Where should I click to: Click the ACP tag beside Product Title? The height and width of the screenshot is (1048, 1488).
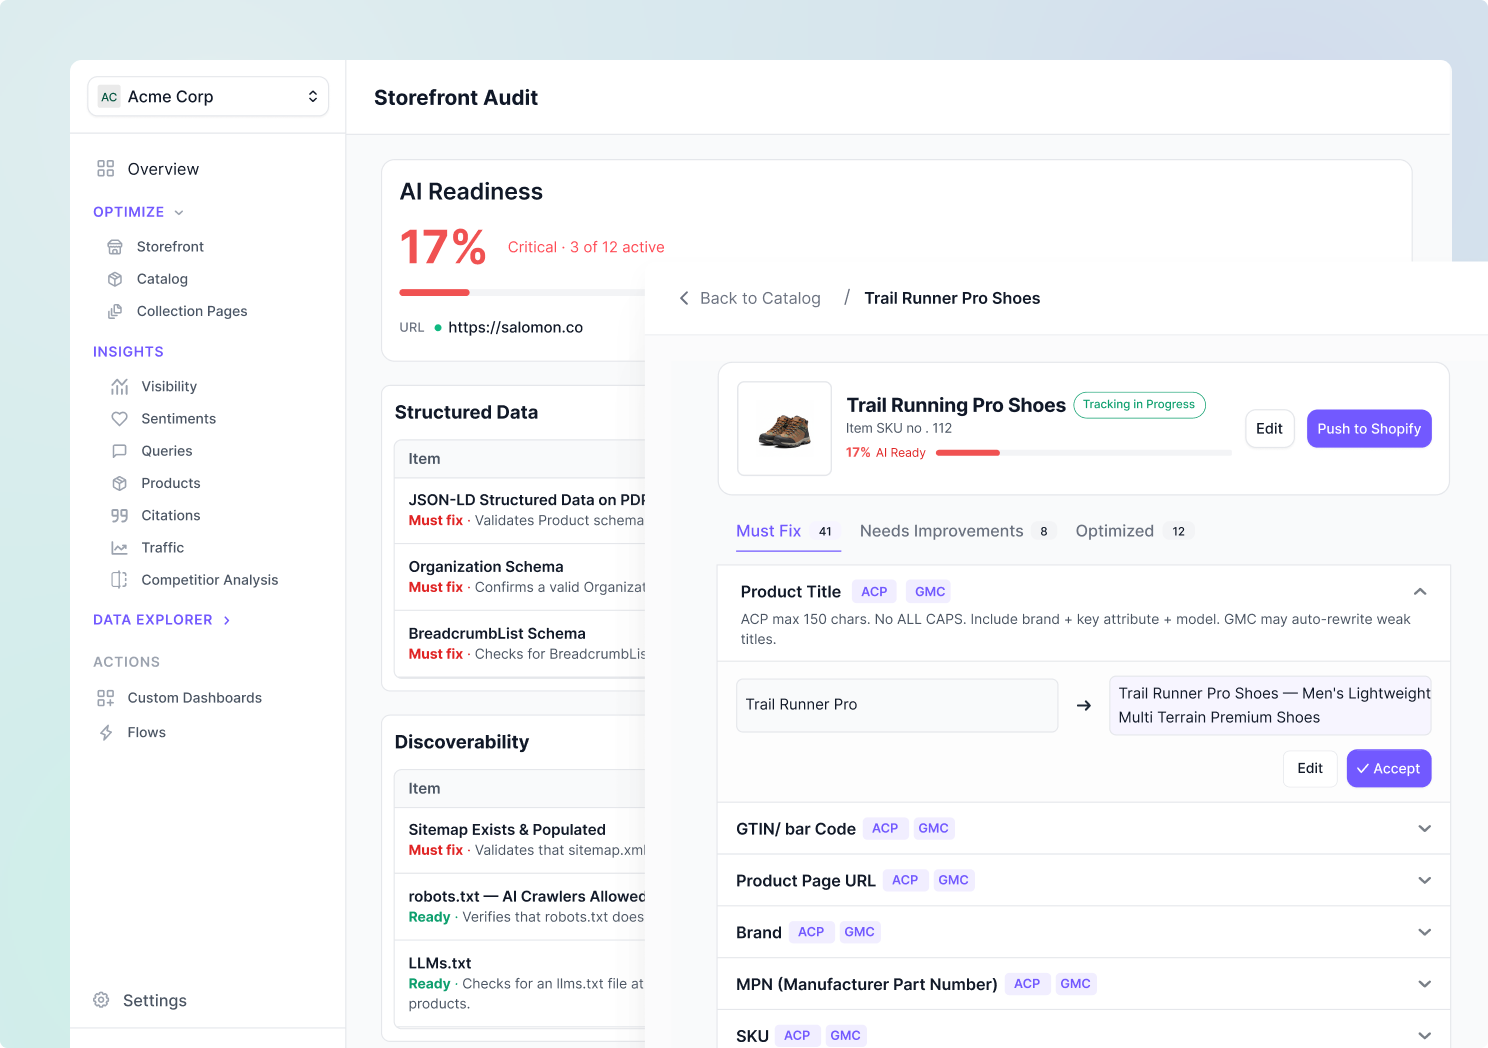[874, 592]
